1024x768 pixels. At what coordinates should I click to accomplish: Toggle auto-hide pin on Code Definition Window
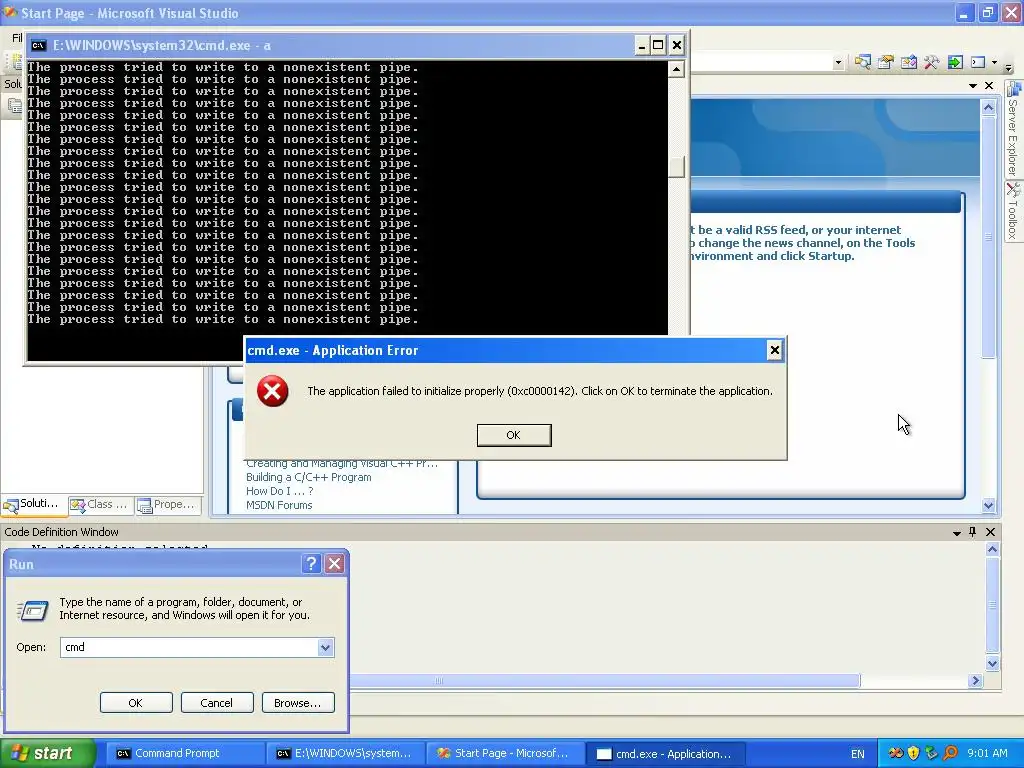point(972,532)
